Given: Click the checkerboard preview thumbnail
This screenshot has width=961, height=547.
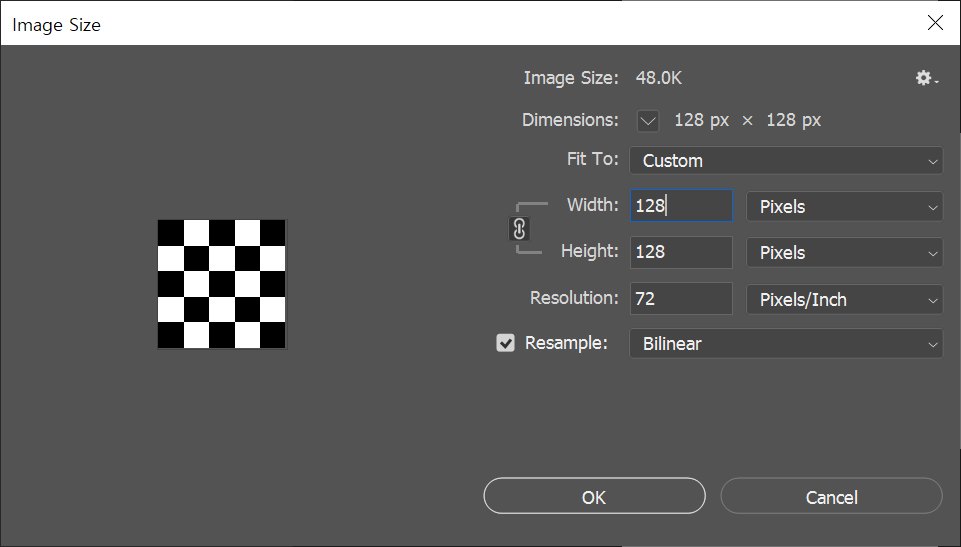Looking at the screenshot, I should click(x=222, y=284).
